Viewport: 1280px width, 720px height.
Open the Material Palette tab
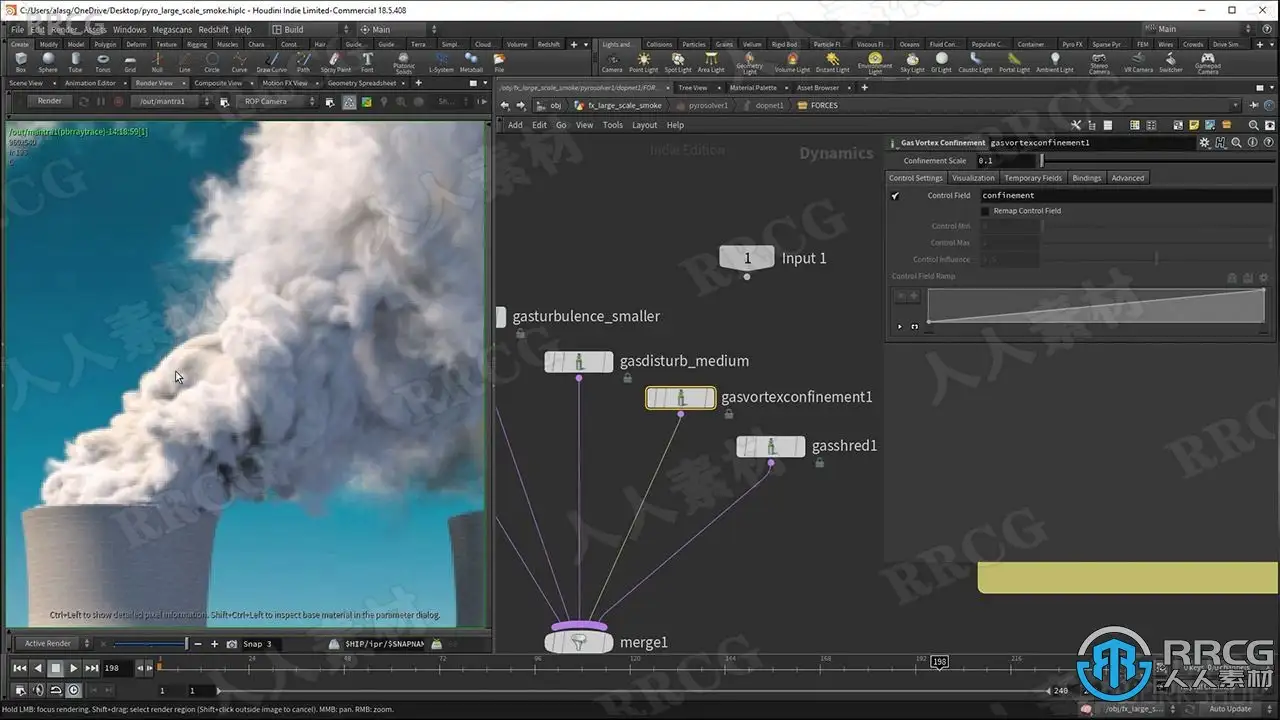coord(753,88)
